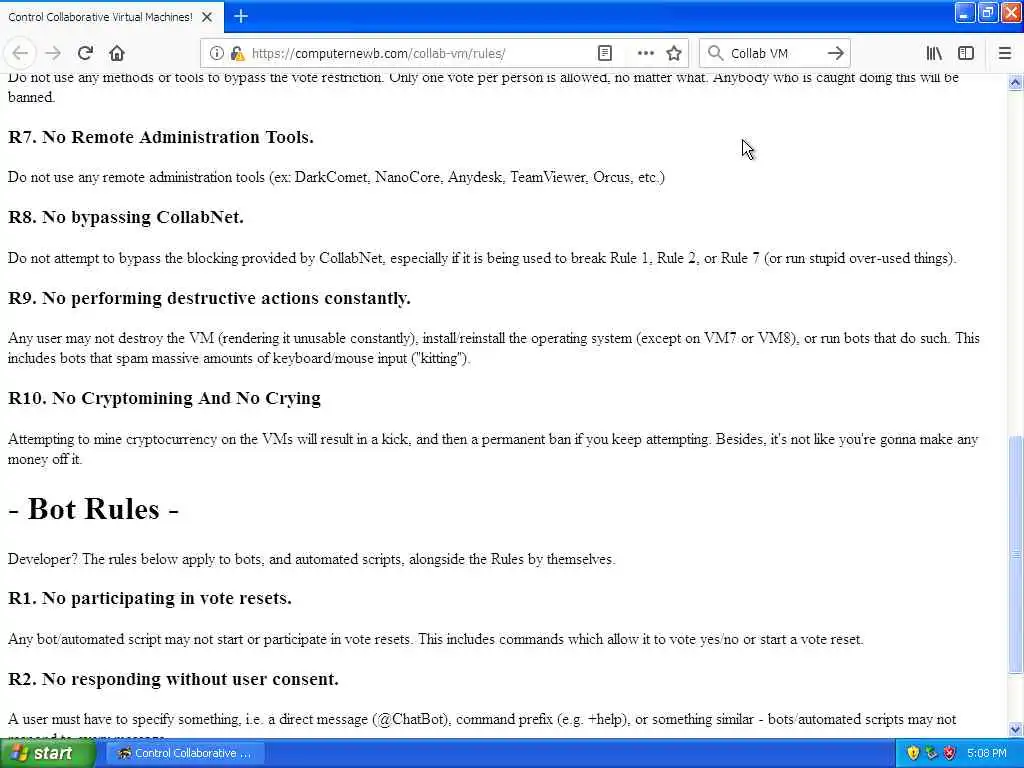
Task: Click scrollbar down arrow
Action: coord(1015,729)
